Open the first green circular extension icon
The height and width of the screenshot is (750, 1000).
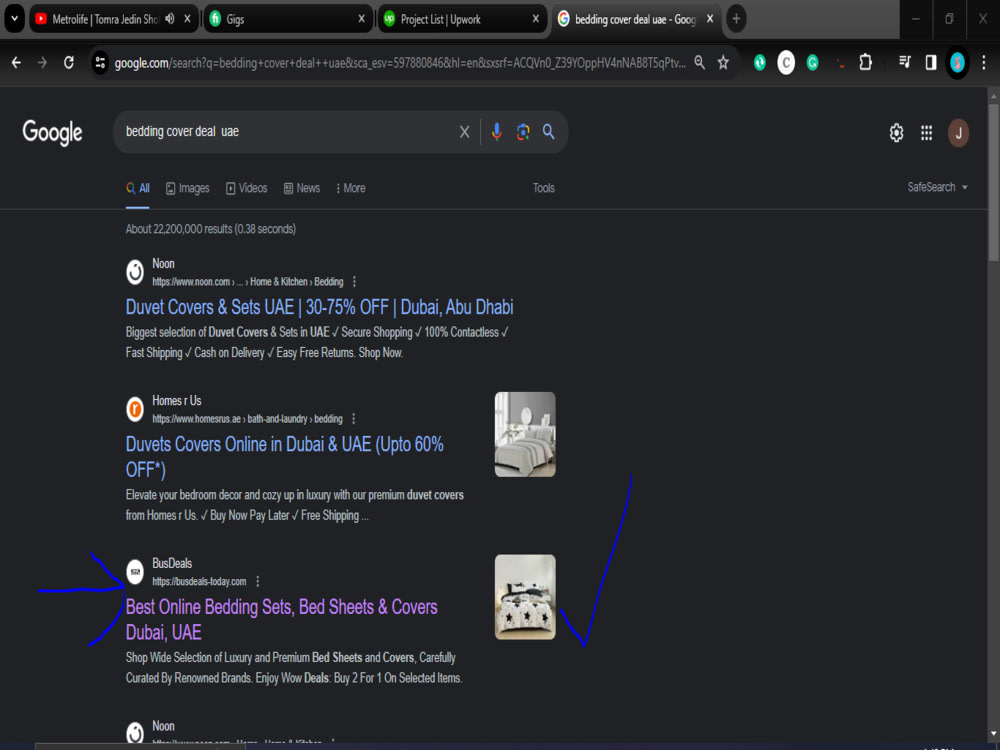(x=760, y=62)
